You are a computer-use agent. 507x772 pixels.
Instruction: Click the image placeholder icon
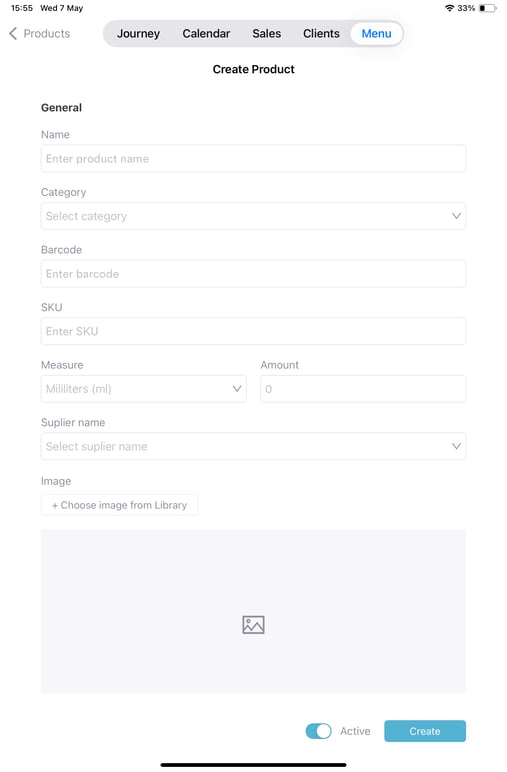pyautogui.click(x=254, y=625)
